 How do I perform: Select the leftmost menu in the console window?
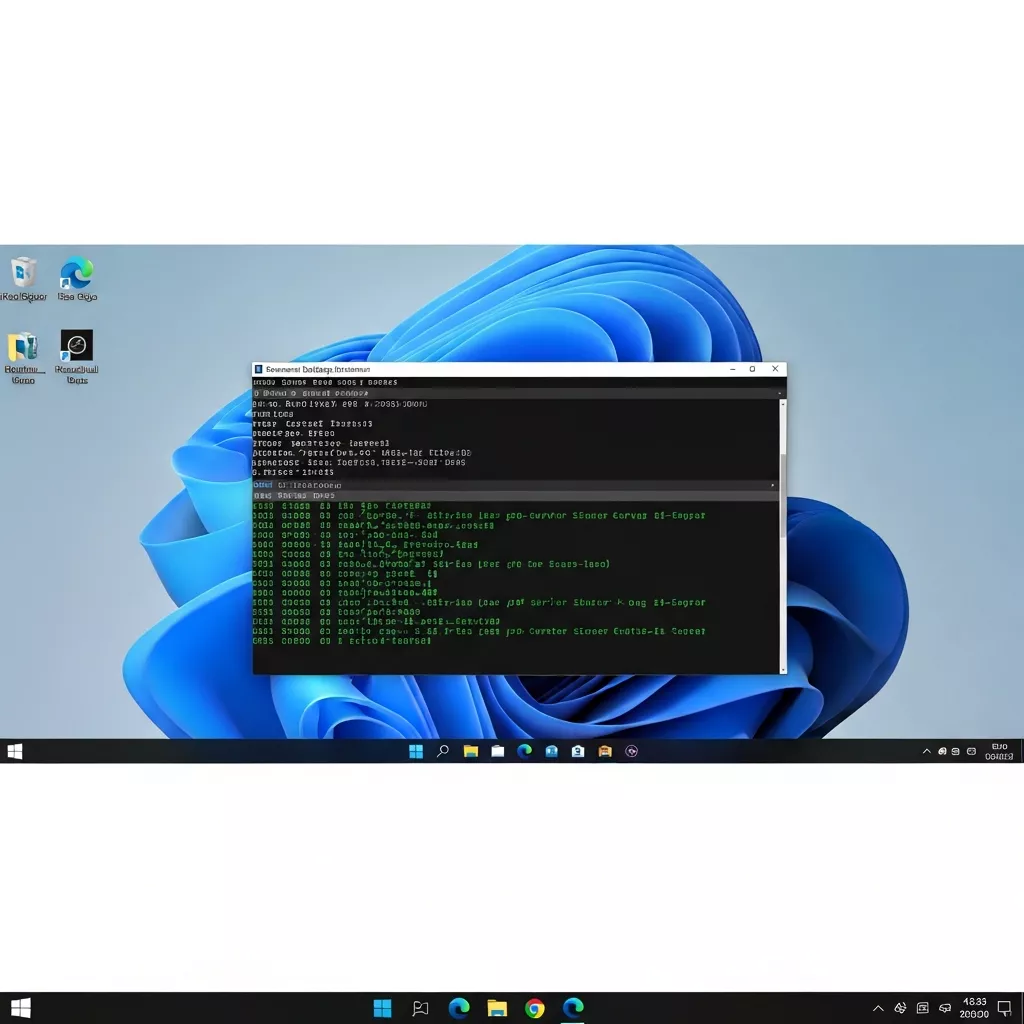click(263, 382)
